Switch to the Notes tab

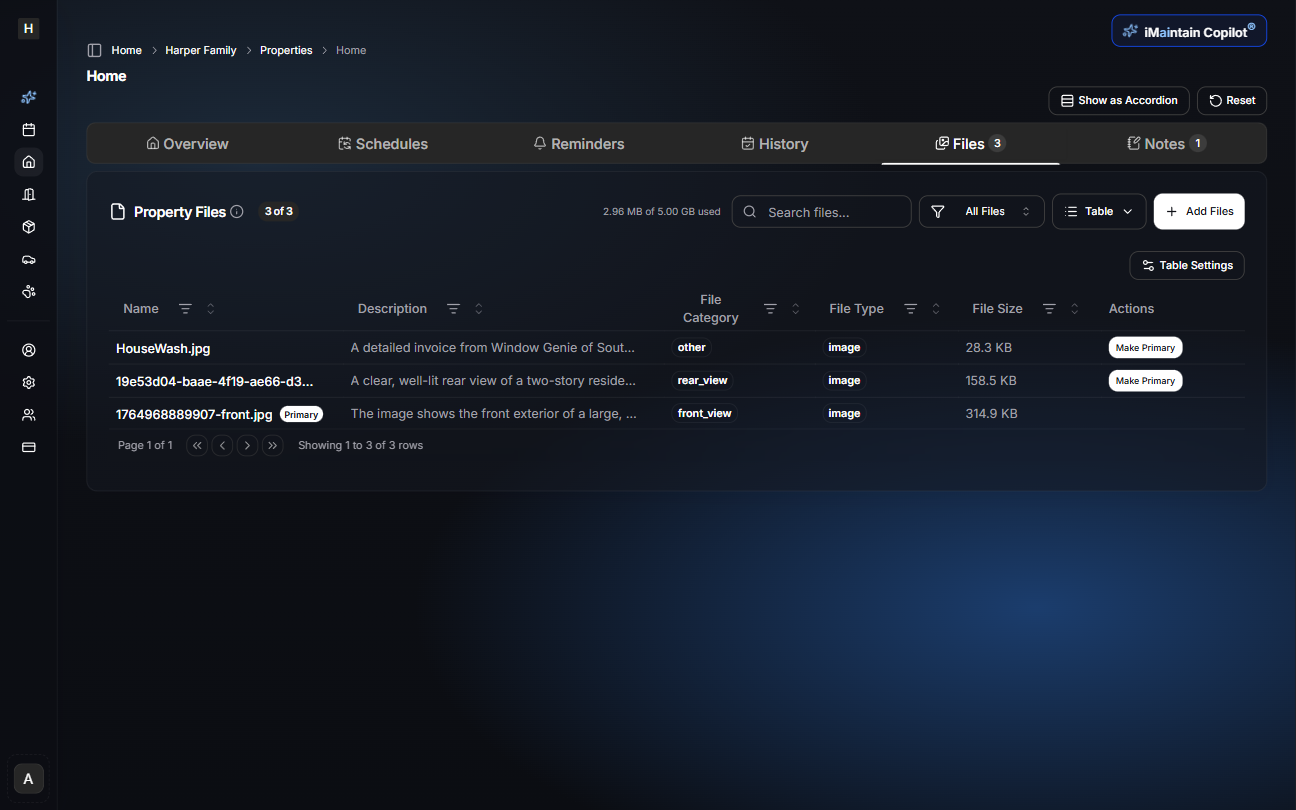click(x=1165, y=144)
